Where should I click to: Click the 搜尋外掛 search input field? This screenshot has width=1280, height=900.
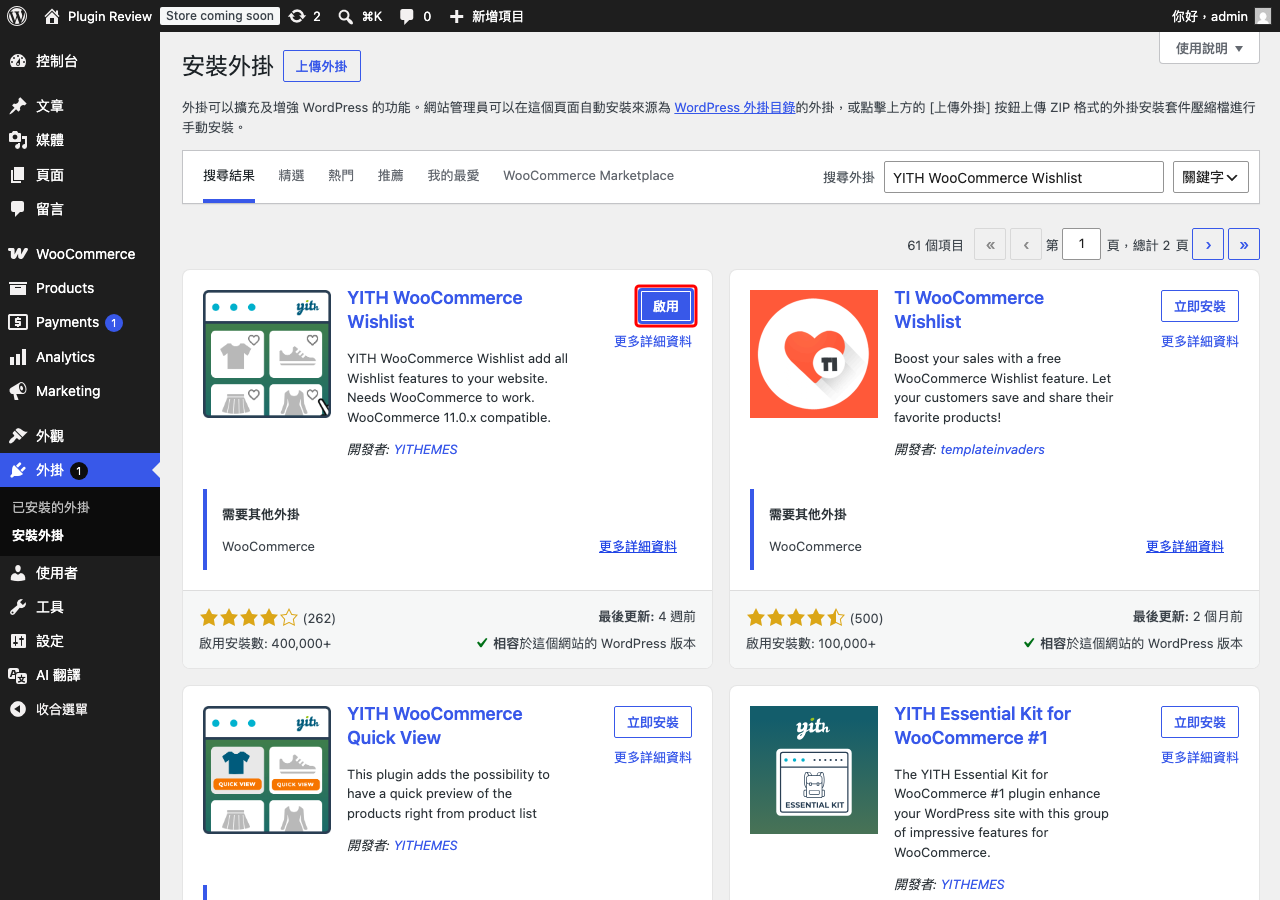pyautogui.click(x=1024, y=177)
